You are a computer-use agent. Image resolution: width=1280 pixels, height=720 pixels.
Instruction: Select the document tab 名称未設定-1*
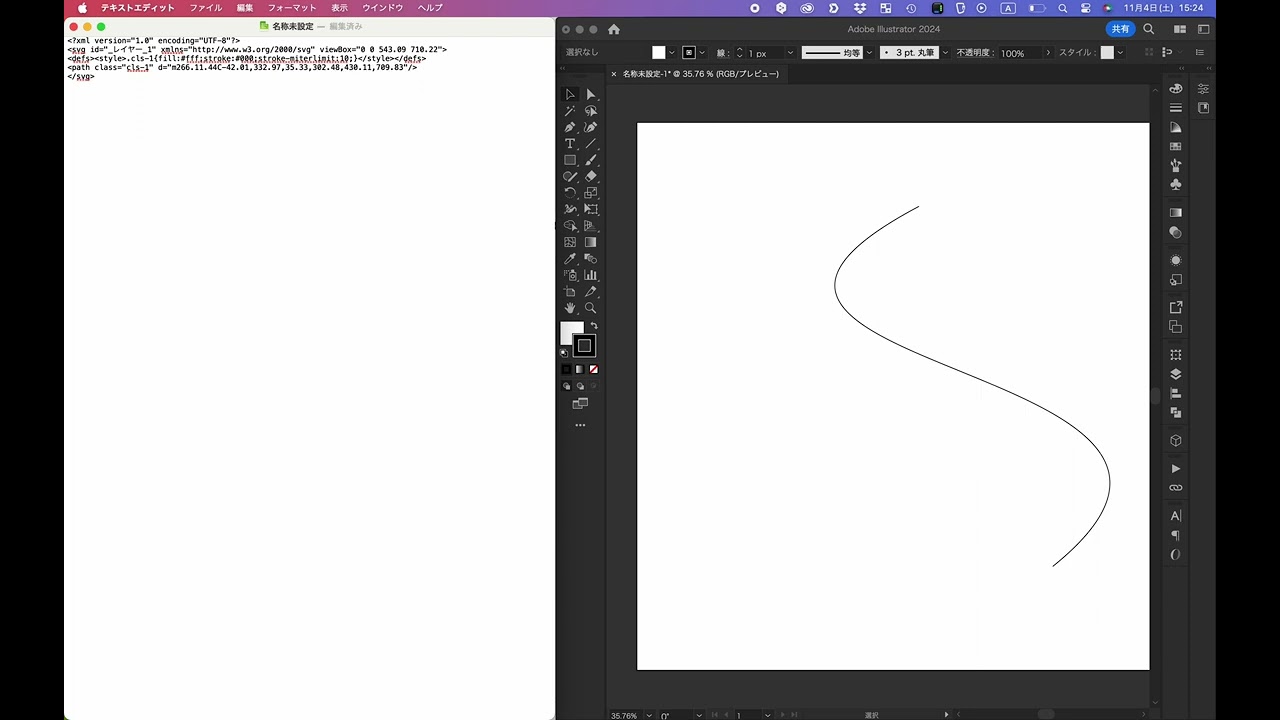coord(700,74)
